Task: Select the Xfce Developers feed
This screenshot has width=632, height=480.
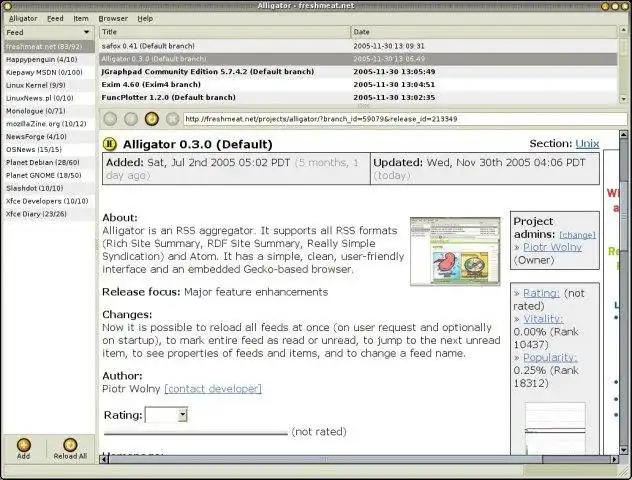Action: click(x=49, y=201)
